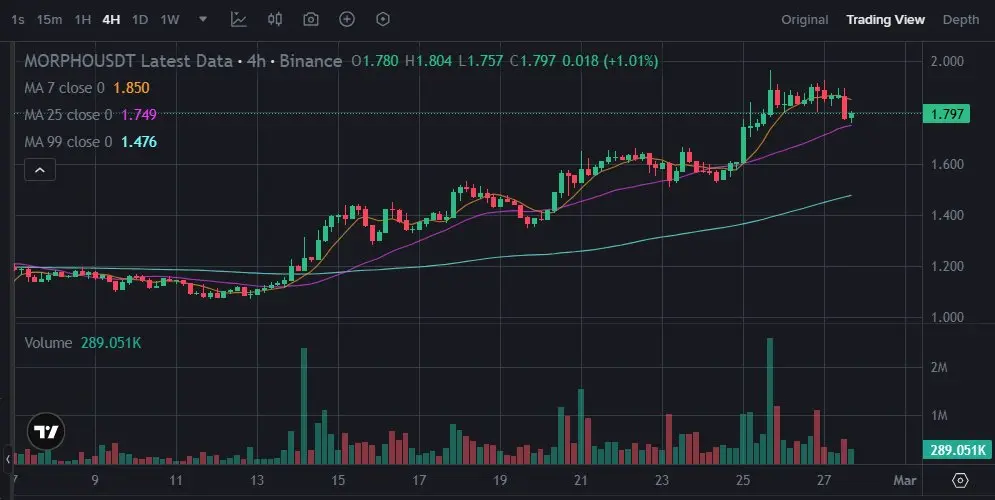Switch to the 1D time interval

click(140, 20)
